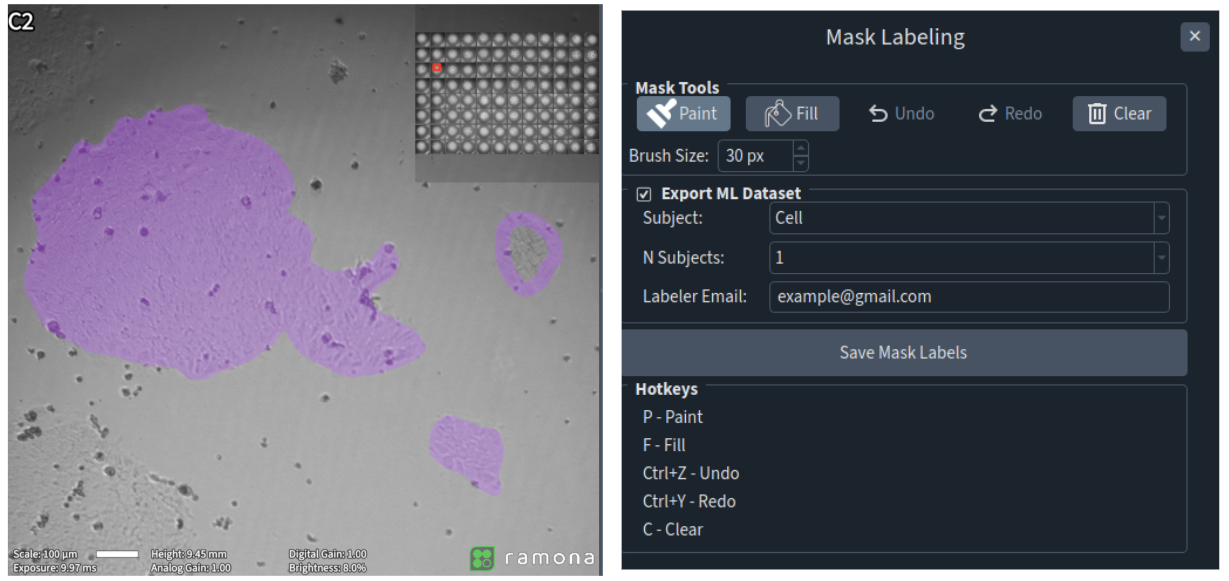Decrease brush size with down arrow
The image size is (1229, 581).
coord(800,163)
